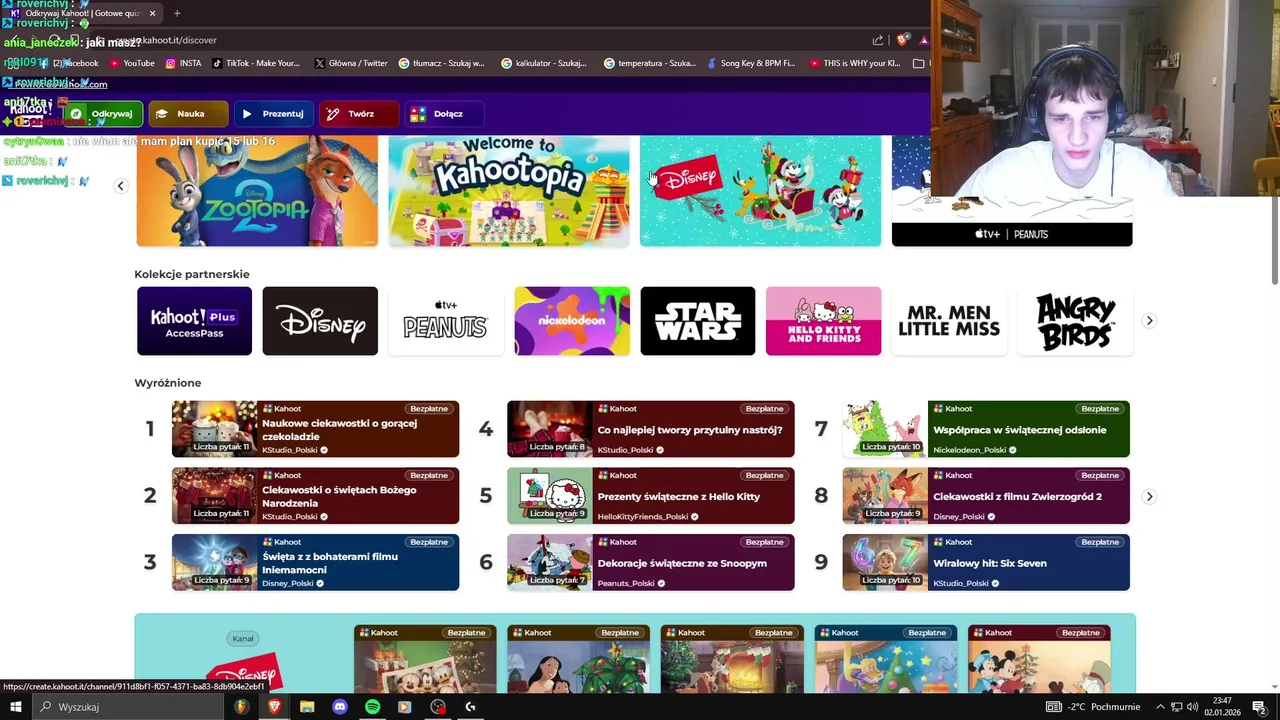Open the Angry Birds collection
The height and width of the screenshot is (720, 1280).
click(1075, 321)
